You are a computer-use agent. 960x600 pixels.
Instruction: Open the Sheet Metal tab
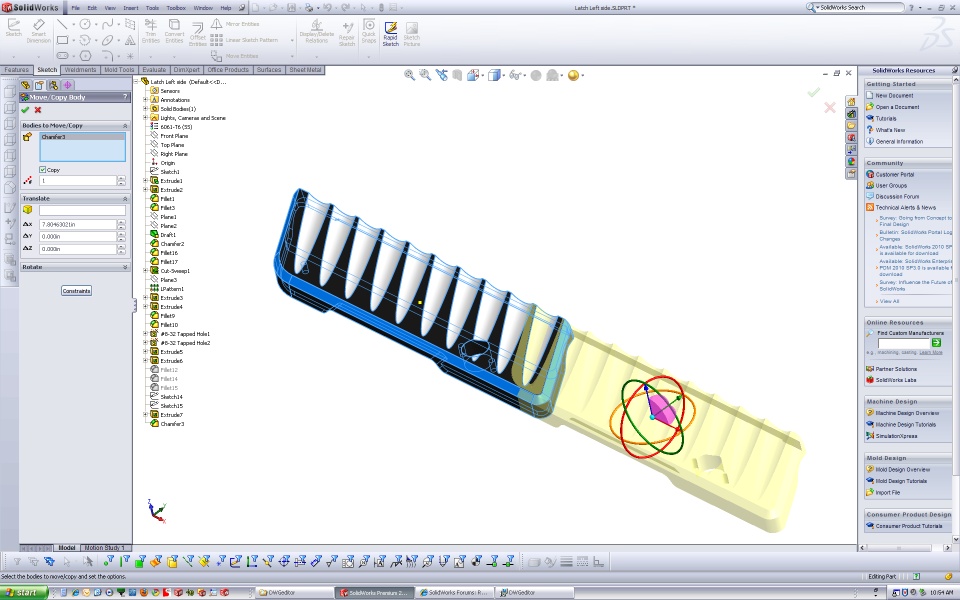306,70
